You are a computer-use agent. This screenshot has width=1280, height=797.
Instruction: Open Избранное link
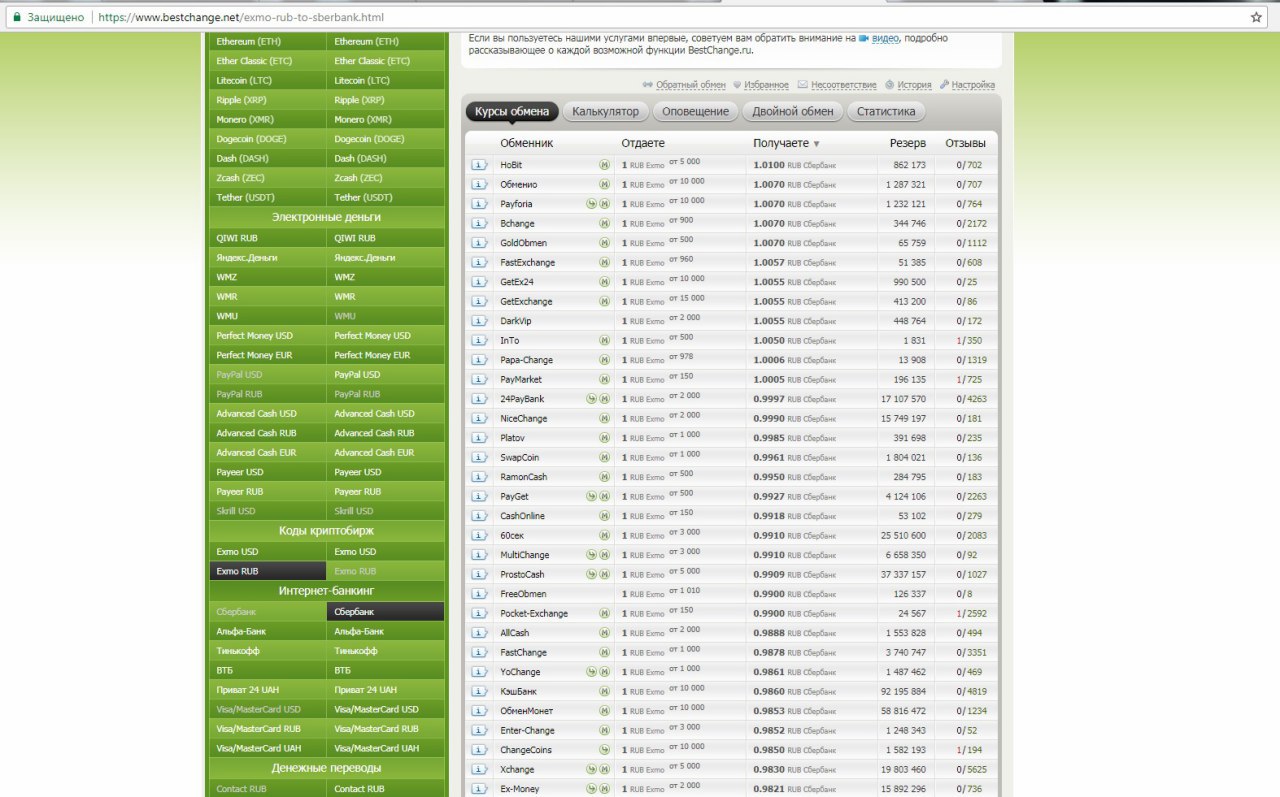(766, 85)
